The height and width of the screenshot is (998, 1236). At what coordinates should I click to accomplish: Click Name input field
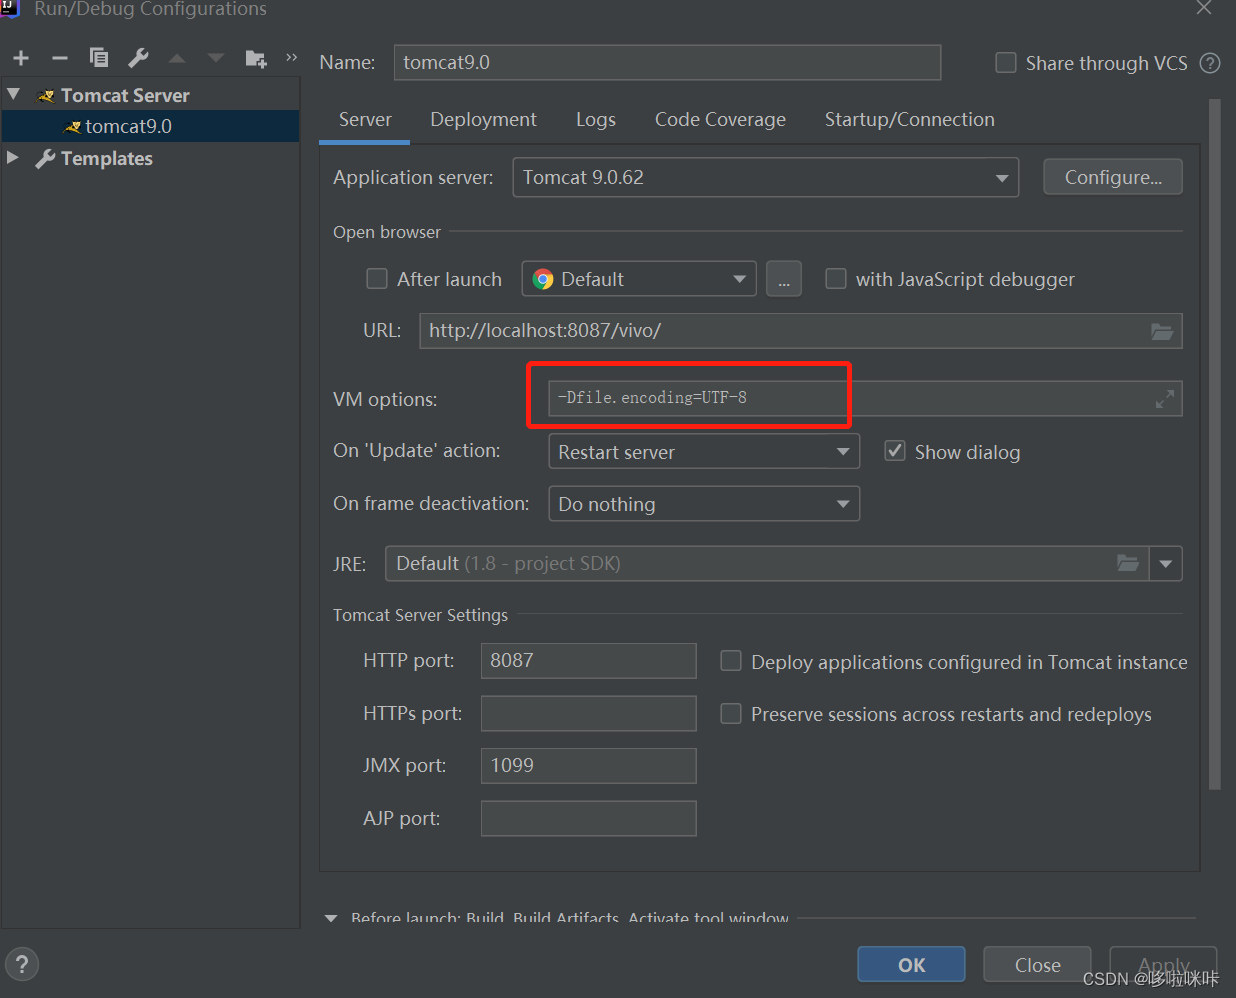pos(667,62)
